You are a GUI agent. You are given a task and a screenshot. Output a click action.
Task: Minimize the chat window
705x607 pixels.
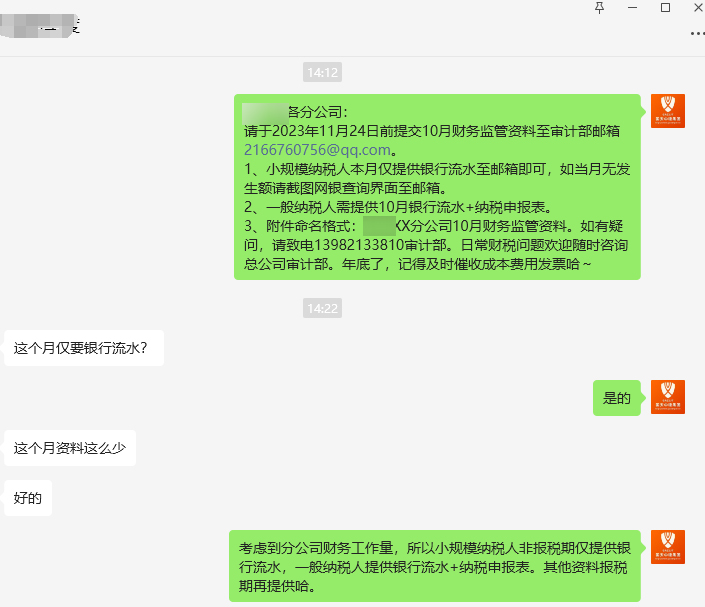pos(633,8)
